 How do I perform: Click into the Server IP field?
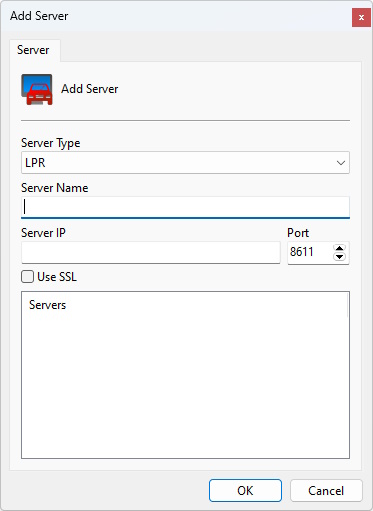151,252
